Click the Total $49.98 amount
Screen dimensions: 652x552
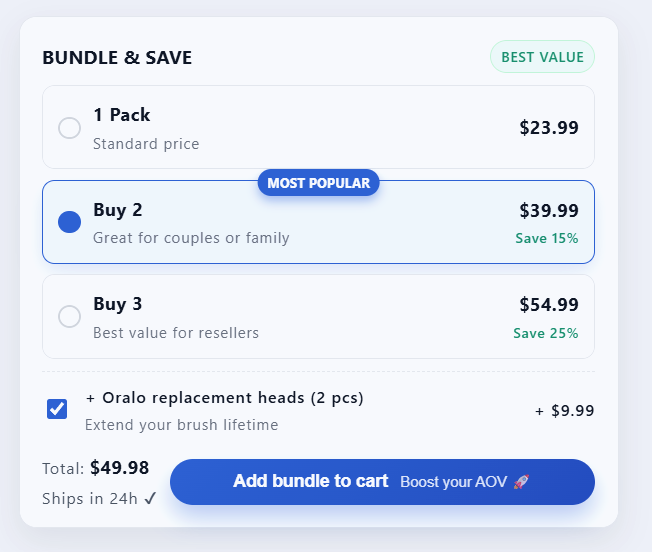[119, 467]
